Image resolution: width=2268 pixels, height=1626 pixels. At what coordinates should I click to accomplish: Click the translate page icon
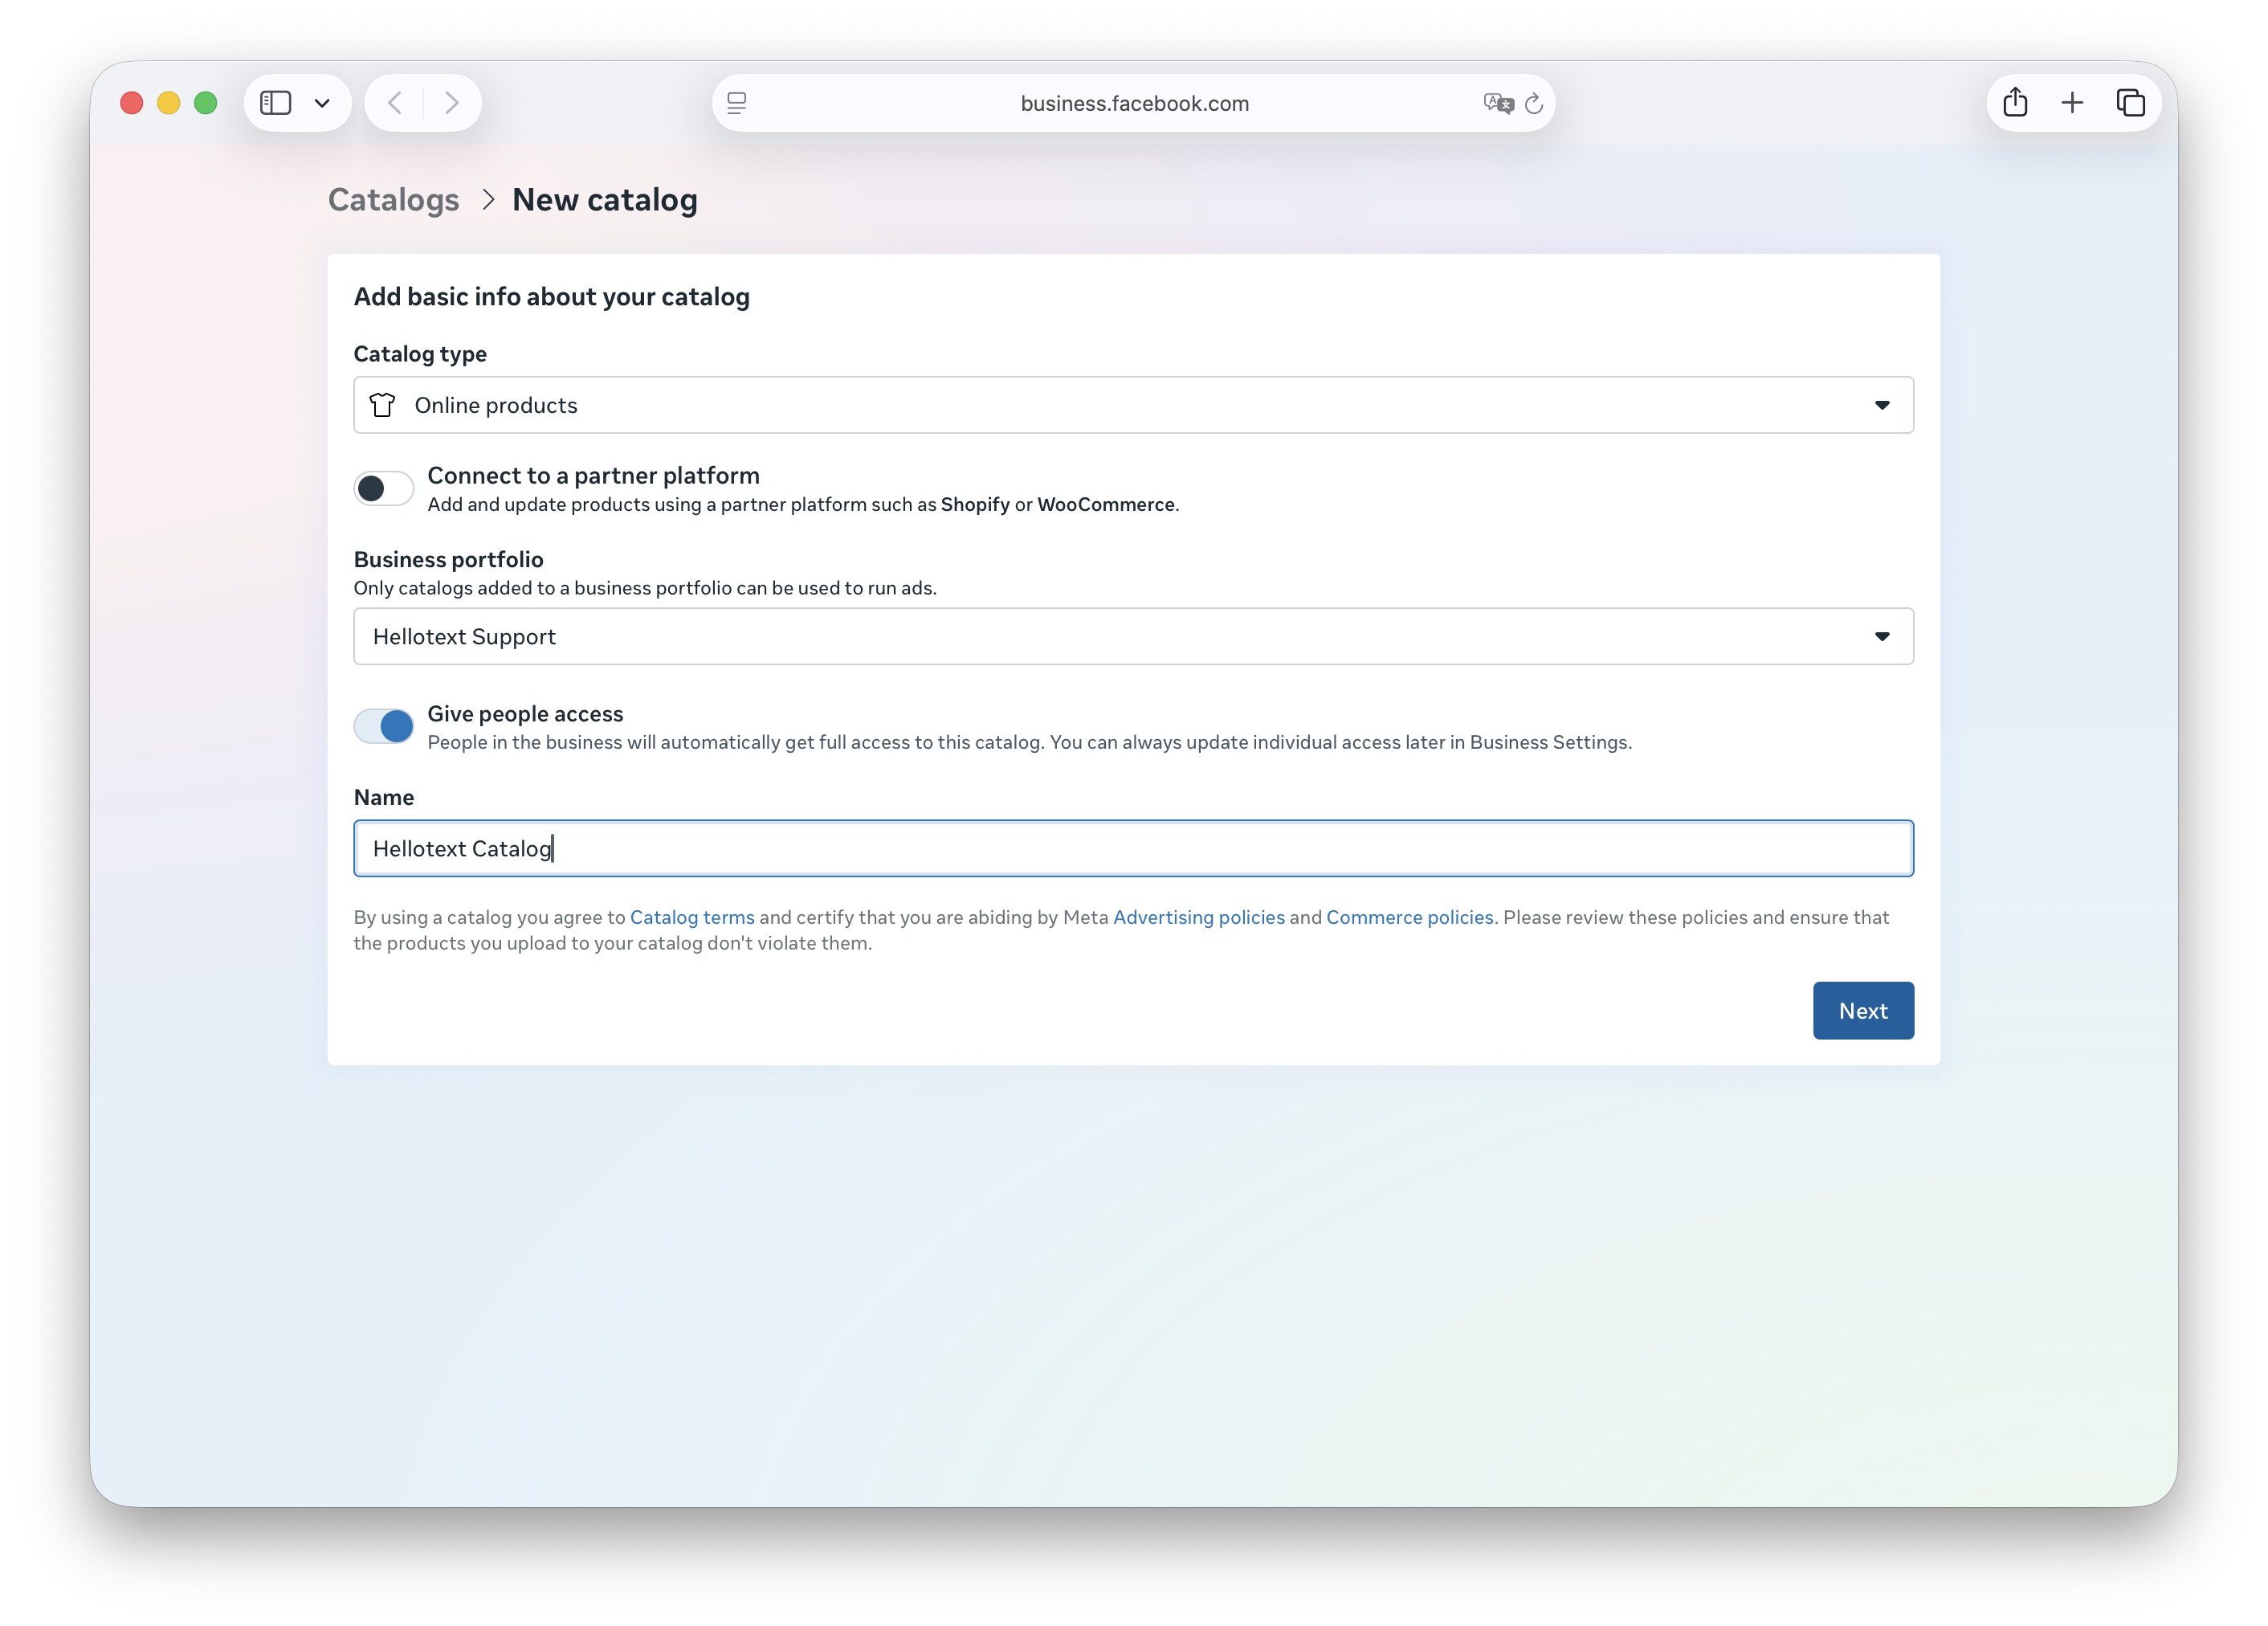pos(1497,103)
